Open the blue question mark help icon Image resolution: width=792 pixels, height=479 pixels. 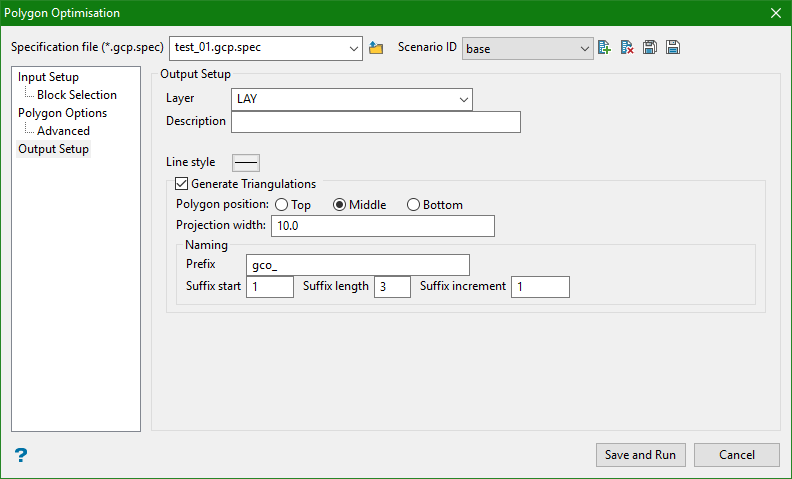21,455
